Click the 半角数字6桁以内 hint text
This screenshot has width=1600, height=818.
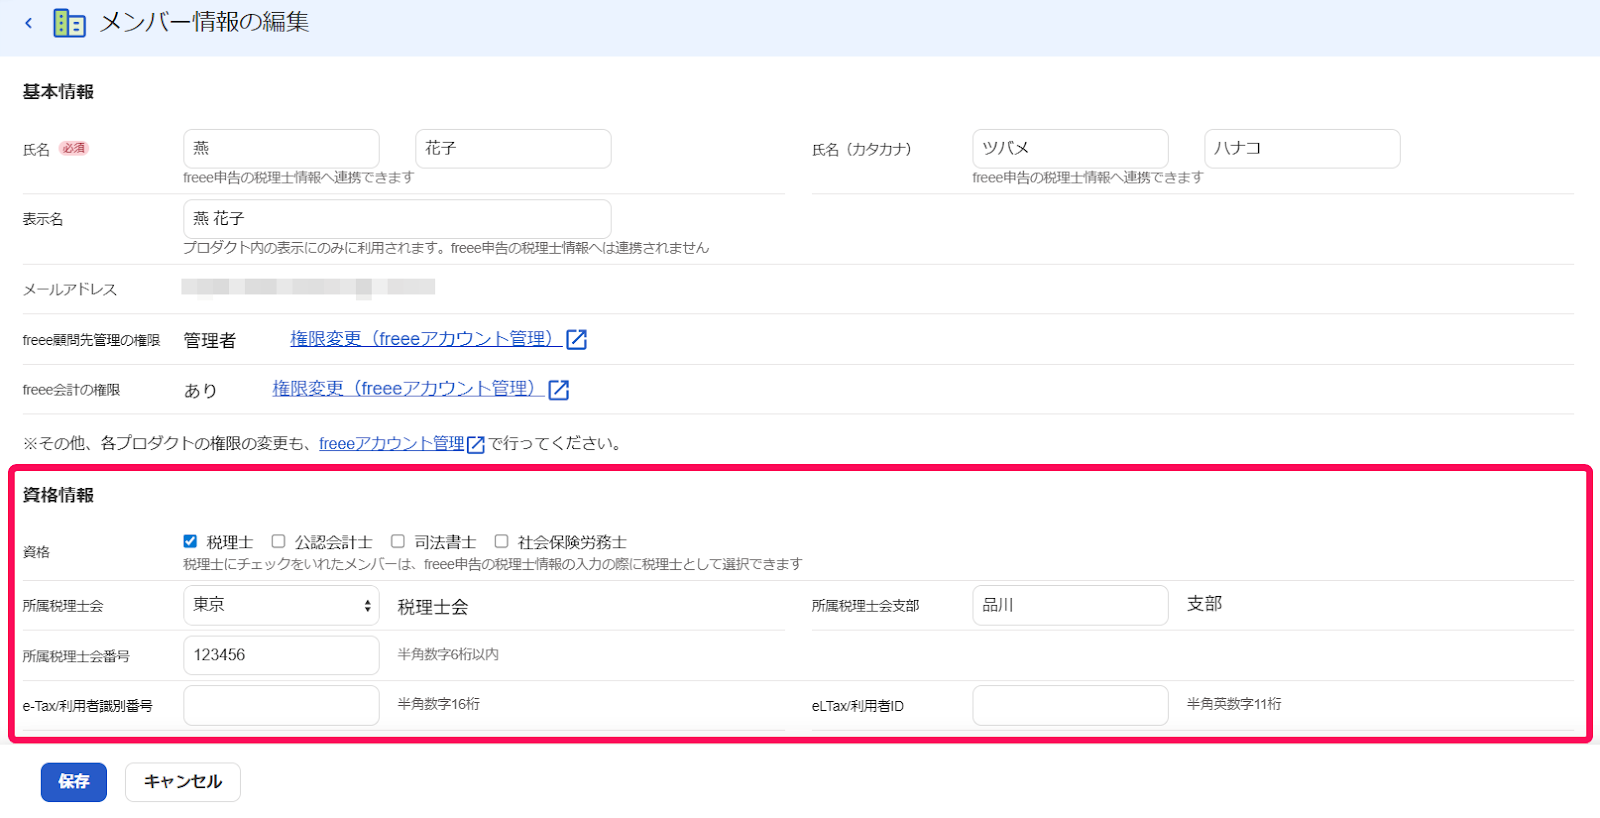tap(448, 654)
